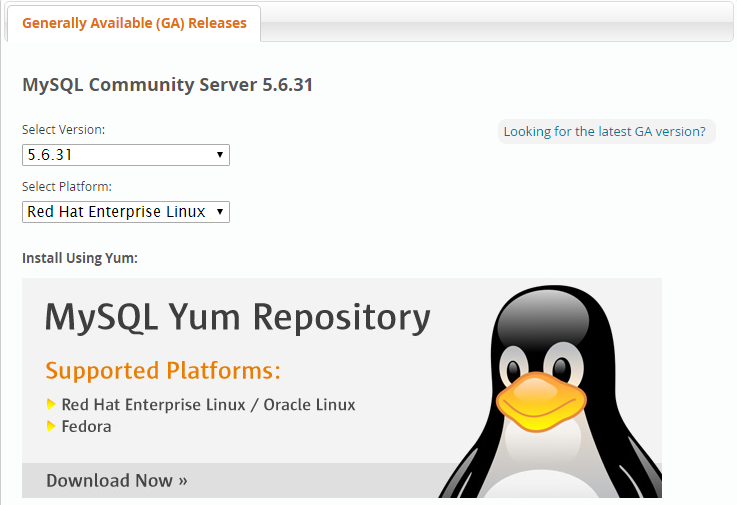Click the 'MySQL Community Server 5.6.31' heading
This screenshot has width=737, height=505.
pyautogui.click(x=167, y=85)
